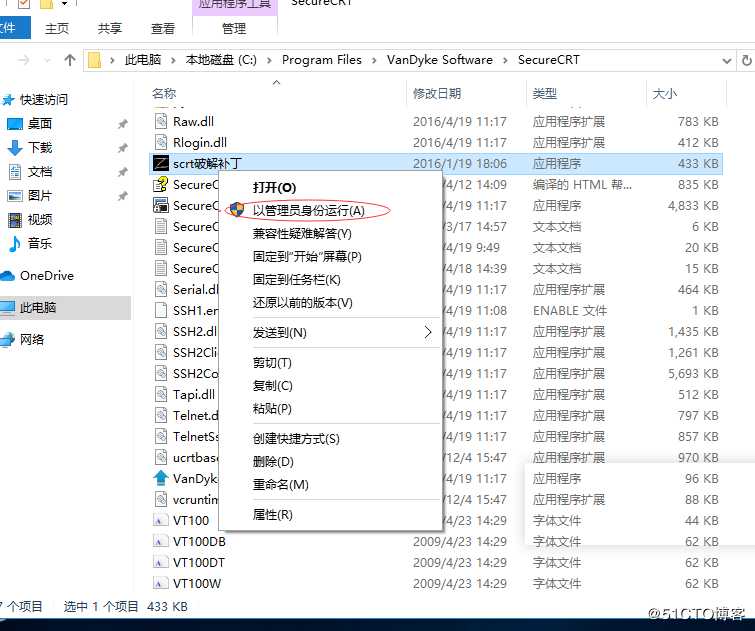Screen dimensions: 755x631
Task: Sort by 修改日期 column header
Action: 437,93
